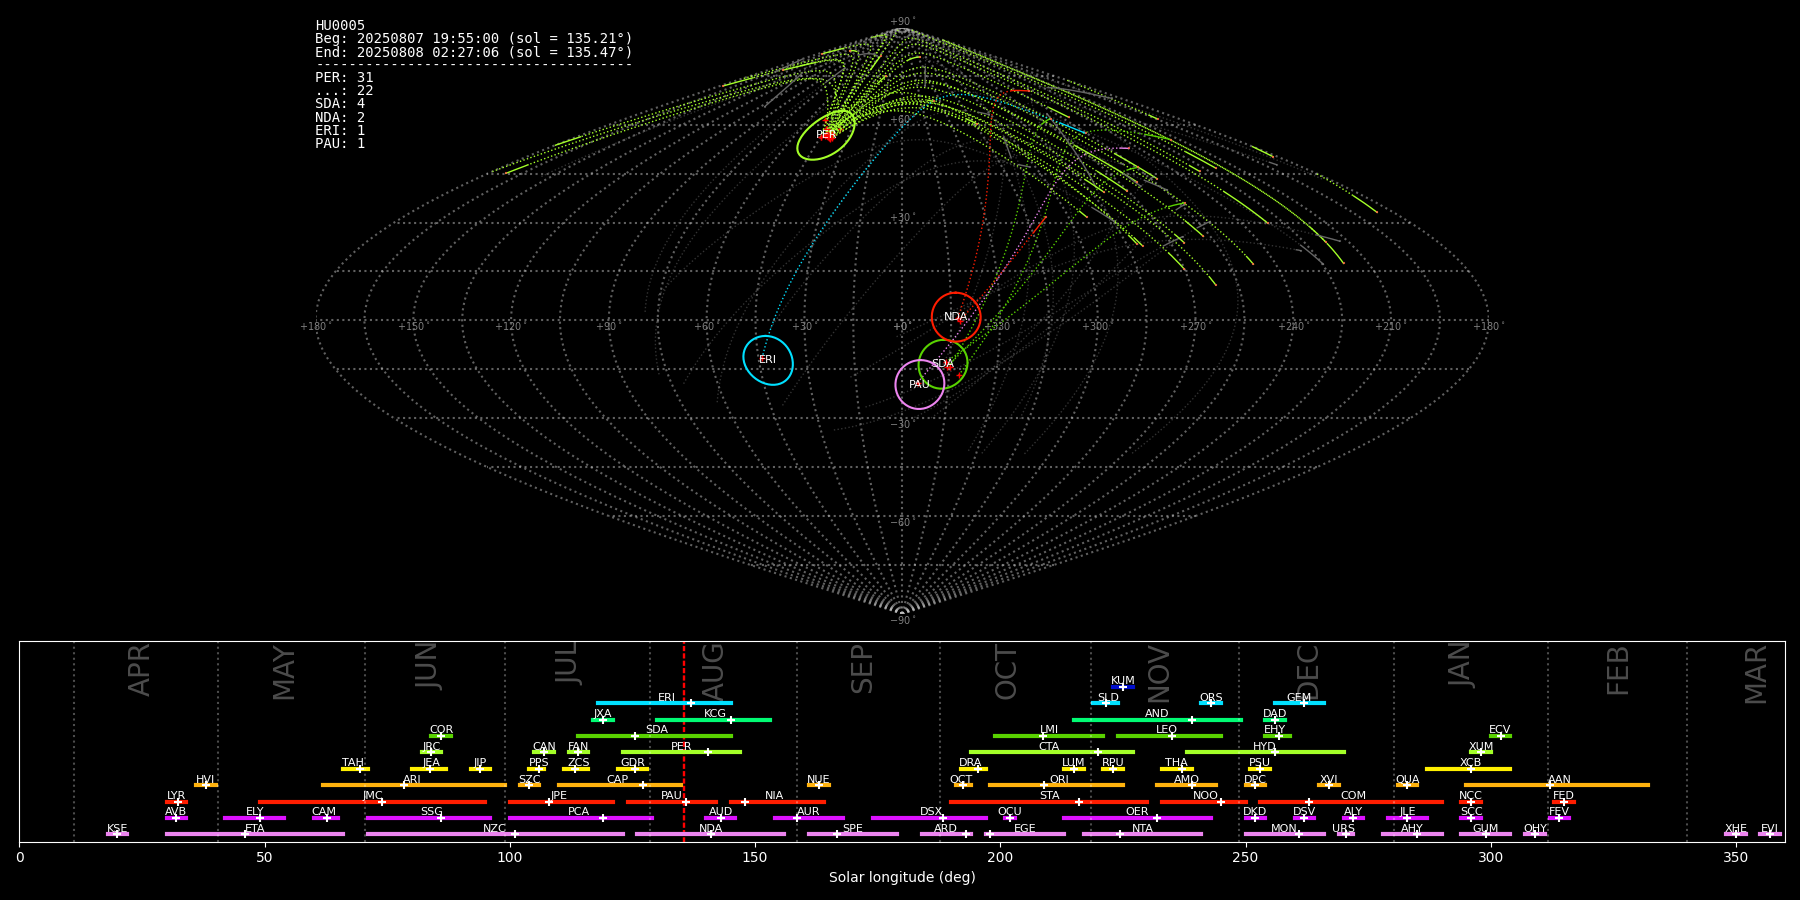The image size is (1800, 900).
Task: Click the PER radiant ellipse on the sky map
Action: pyautogui.click(x=826, y=135)
